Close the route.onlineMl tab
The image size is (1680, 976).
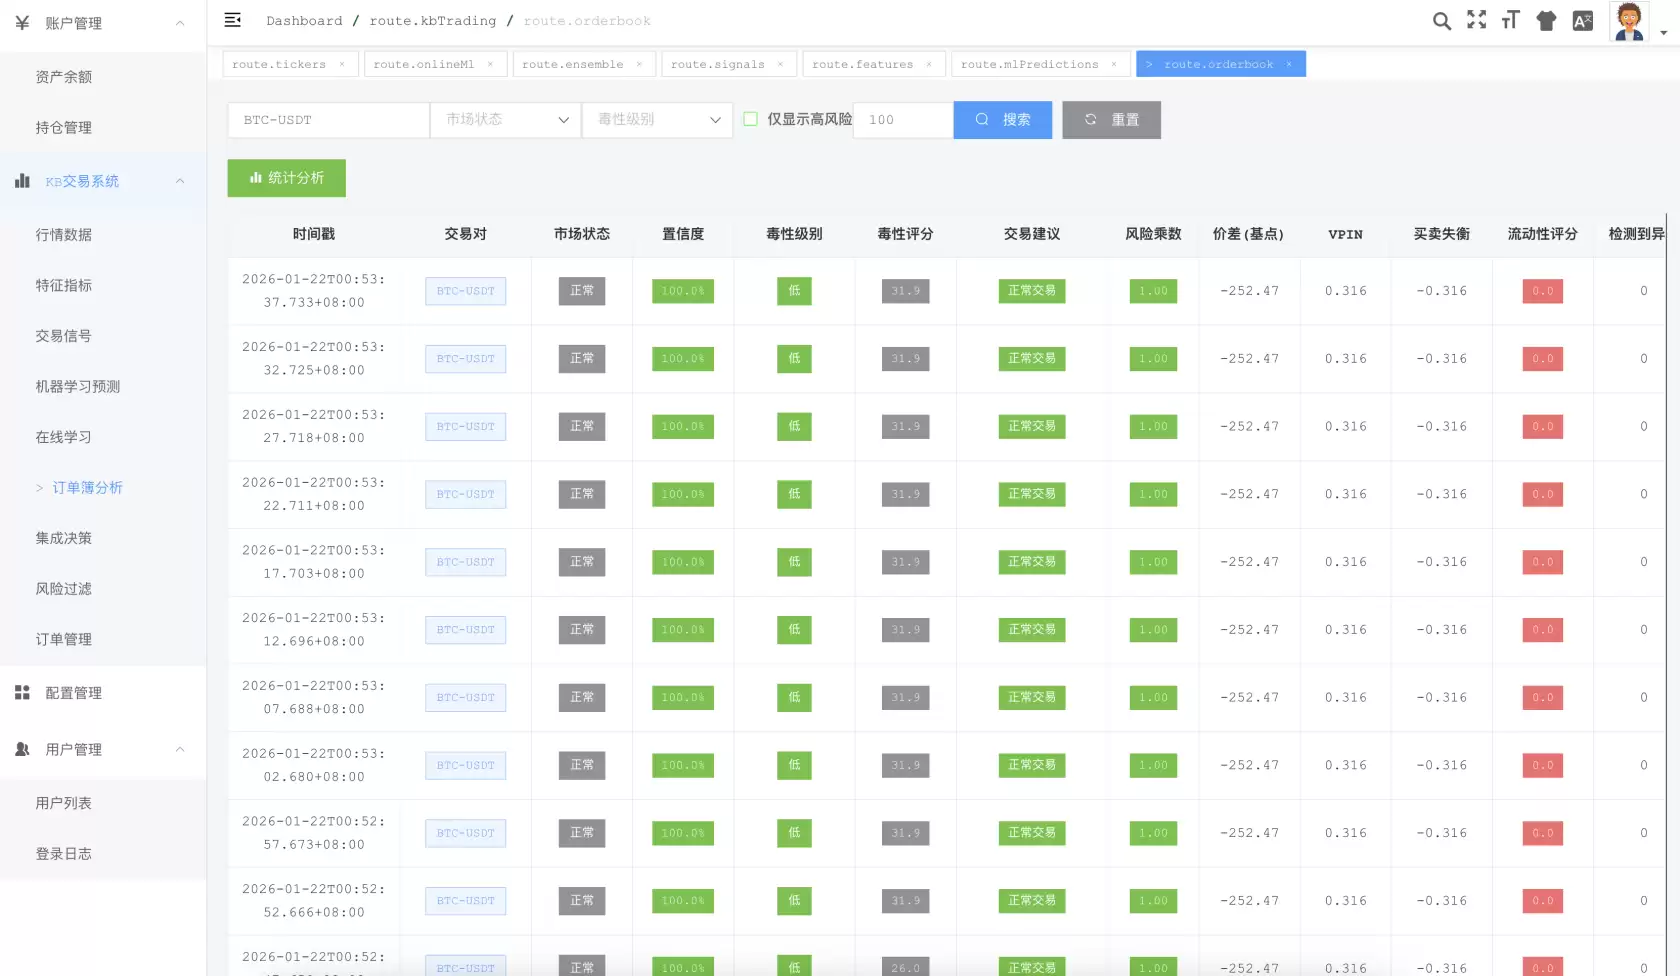pyautogui.click(x=490, y=64)
